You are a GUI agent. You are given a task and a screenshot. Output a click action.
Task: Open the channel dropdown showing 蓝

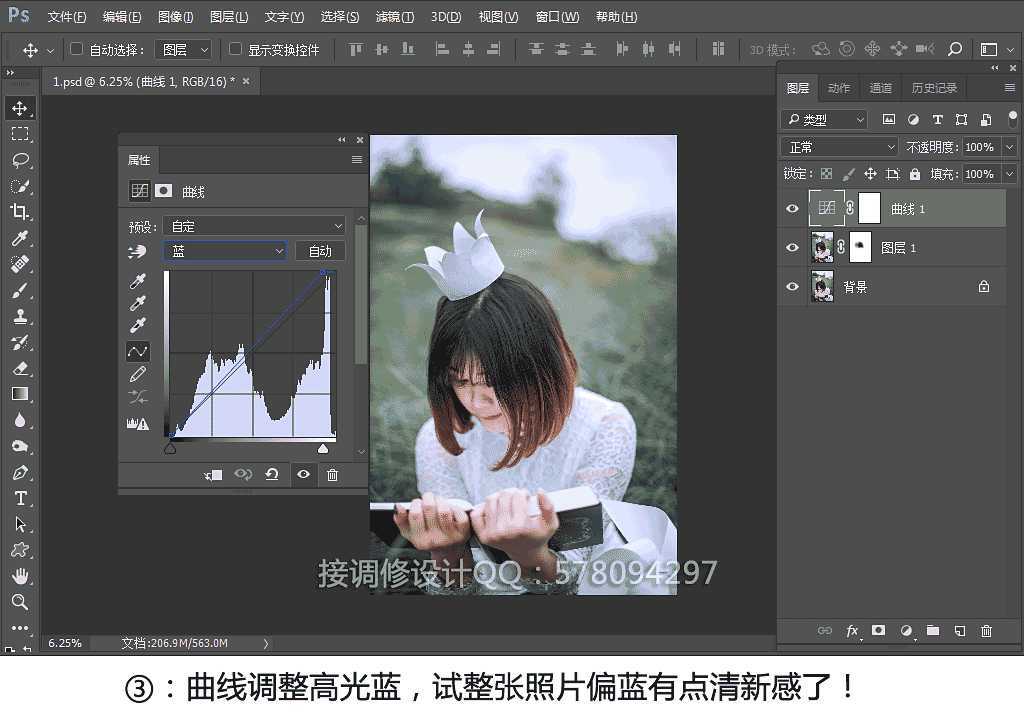click(x=224, y=251)
